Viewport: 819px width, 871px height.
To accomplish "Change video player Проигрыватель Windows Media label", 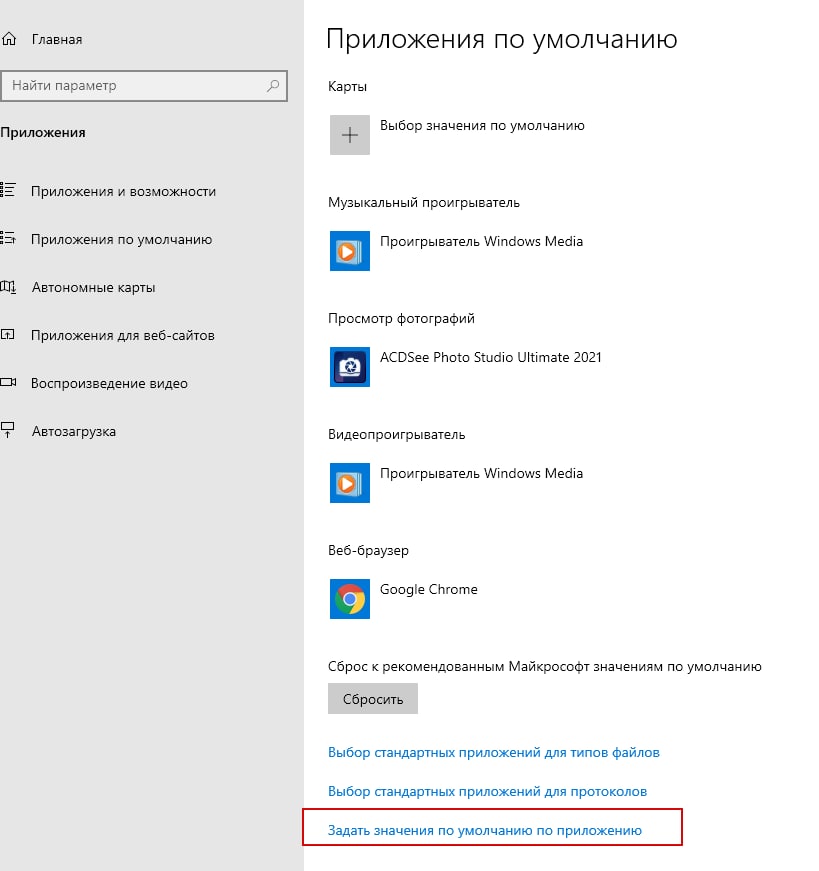I will click(482, 474).
